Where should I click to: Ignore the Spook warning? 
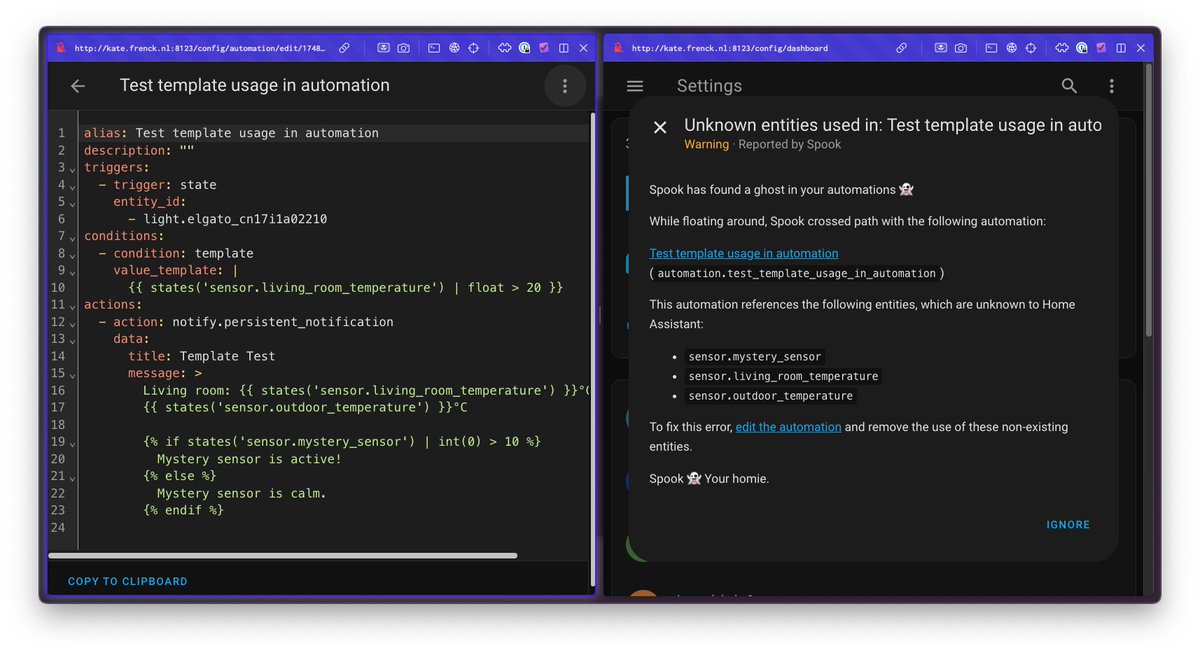[1068, 525]
